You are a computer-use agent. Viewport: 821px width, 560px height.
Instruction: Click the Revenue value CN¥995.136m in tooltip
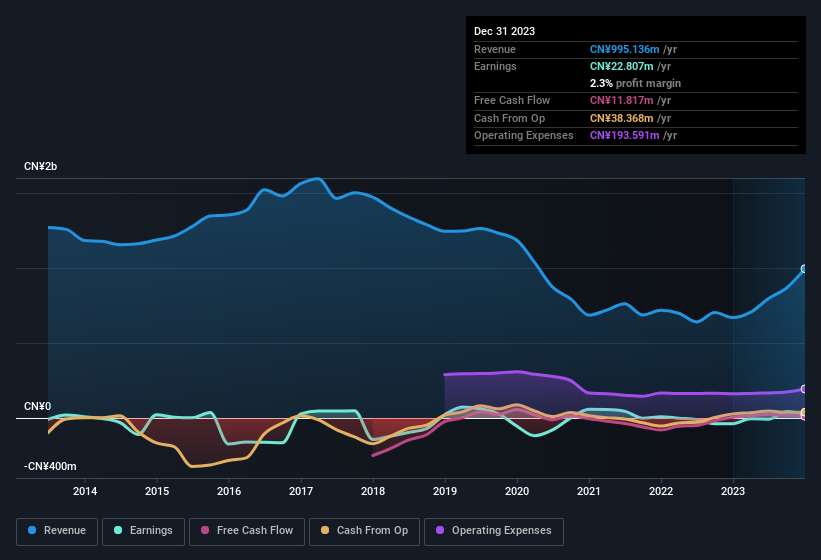coord(625,49)
